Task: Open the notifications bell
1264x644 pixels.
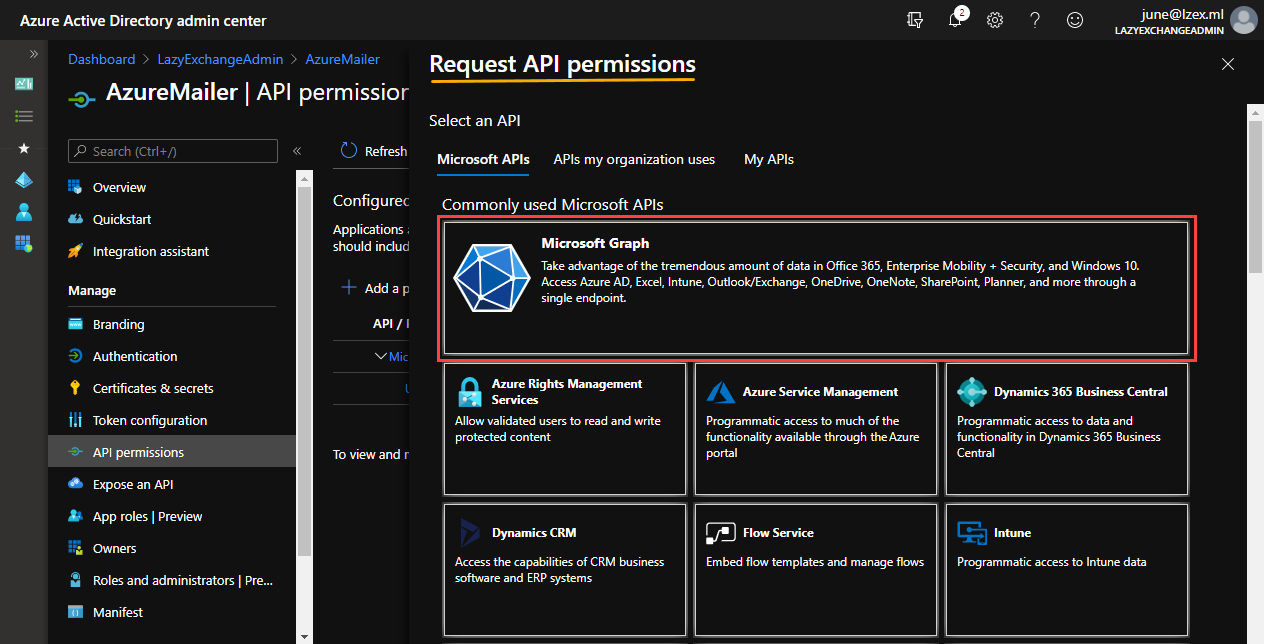Action: point(956,20)
